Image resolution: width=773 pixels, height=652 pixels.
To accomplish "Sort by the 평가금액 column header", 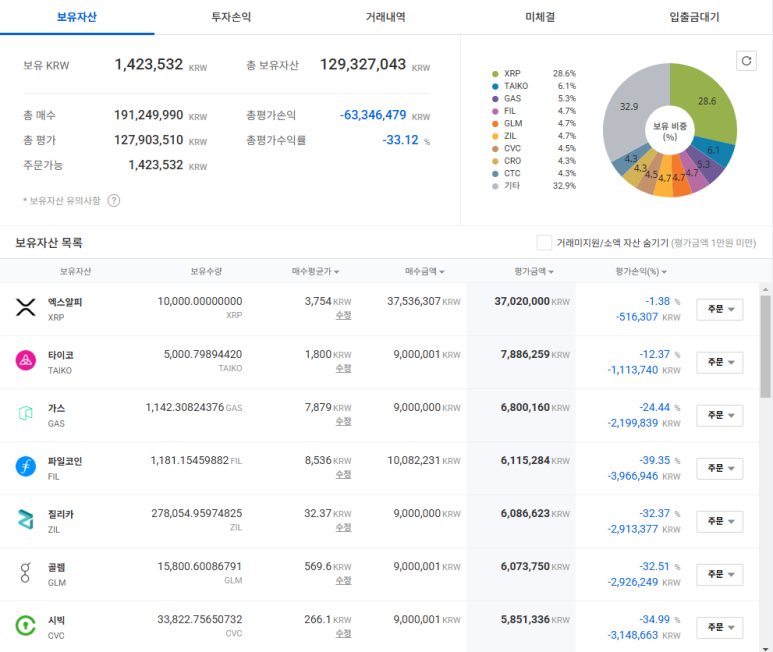I will pos(534,272).
